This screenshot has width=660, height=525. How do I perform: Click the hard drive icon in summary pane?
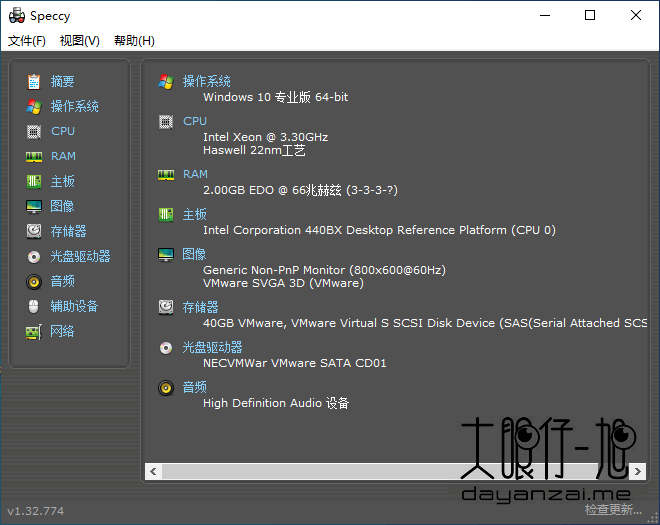[166, 307]
